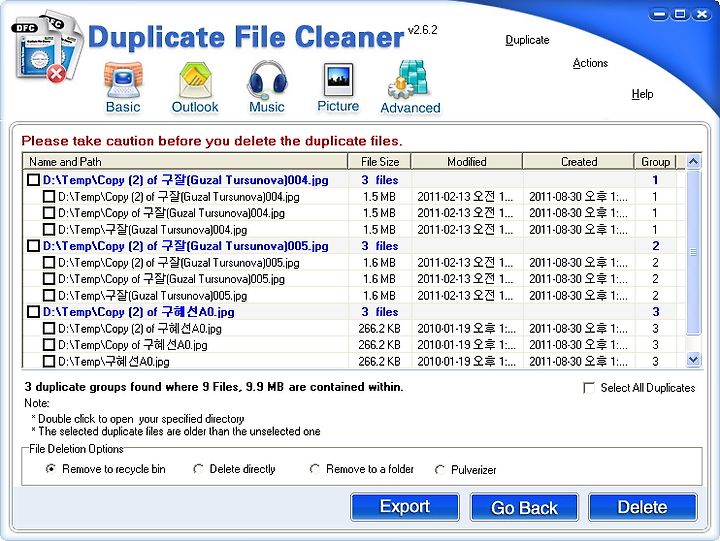Check file D:\Temp\구잘(Guzal Tursunova)004.jpg
Image resolution: width=720 pixels, height=541 pixels.
[49, 229]
